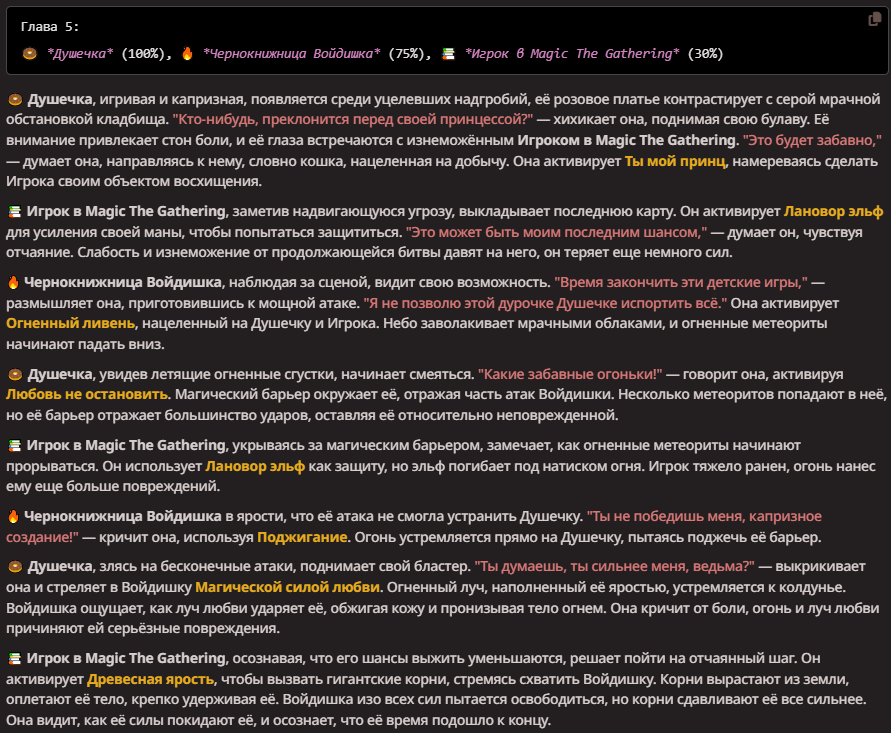Click quote 'Я не позволю этой дурочке Душечке испортить всё.'

[x=545, y=303]
